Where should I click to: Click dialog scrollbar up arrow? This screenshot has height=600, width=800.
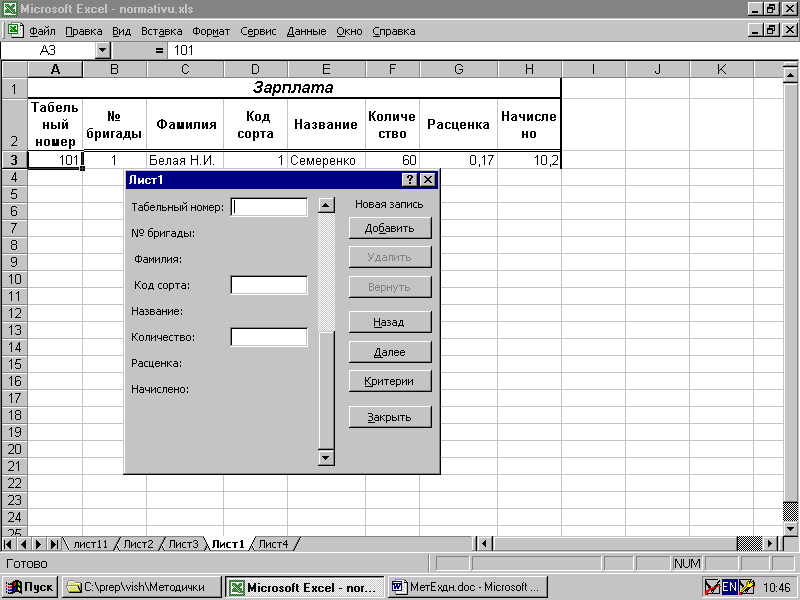tap(326, 205)
